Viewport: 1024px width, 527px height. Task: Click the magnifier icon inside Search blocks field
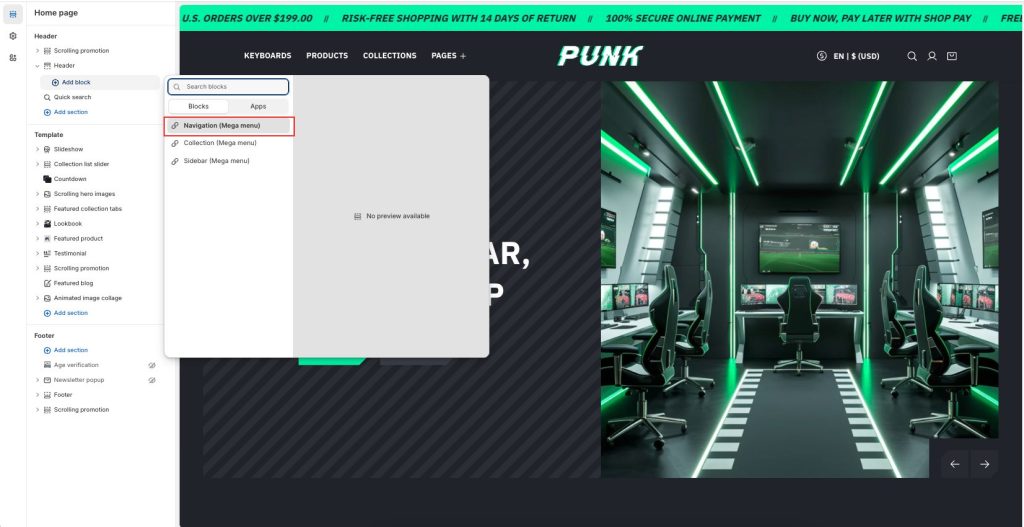click(177, 87)
